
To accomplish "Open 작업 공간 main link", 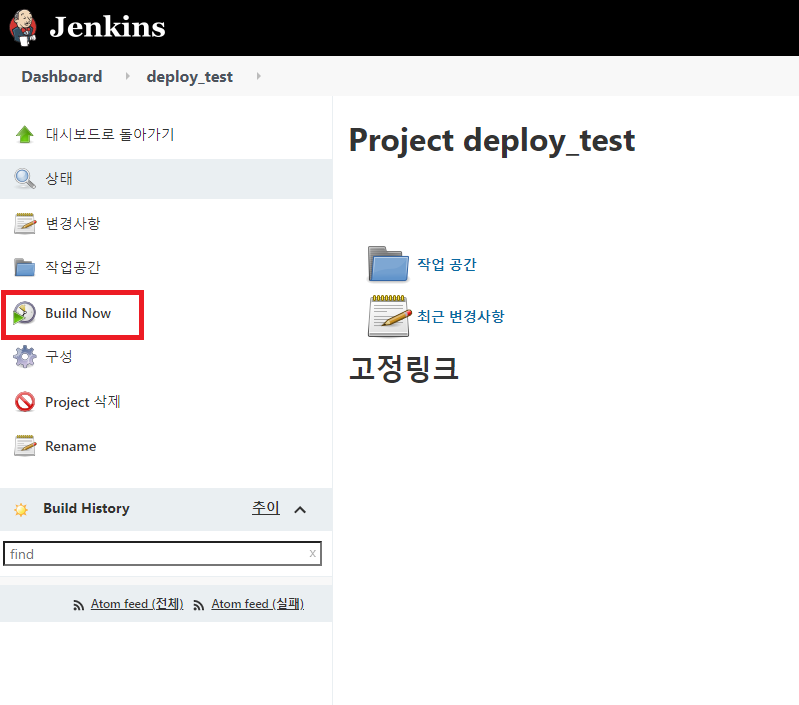I will [x=447, y=264].
